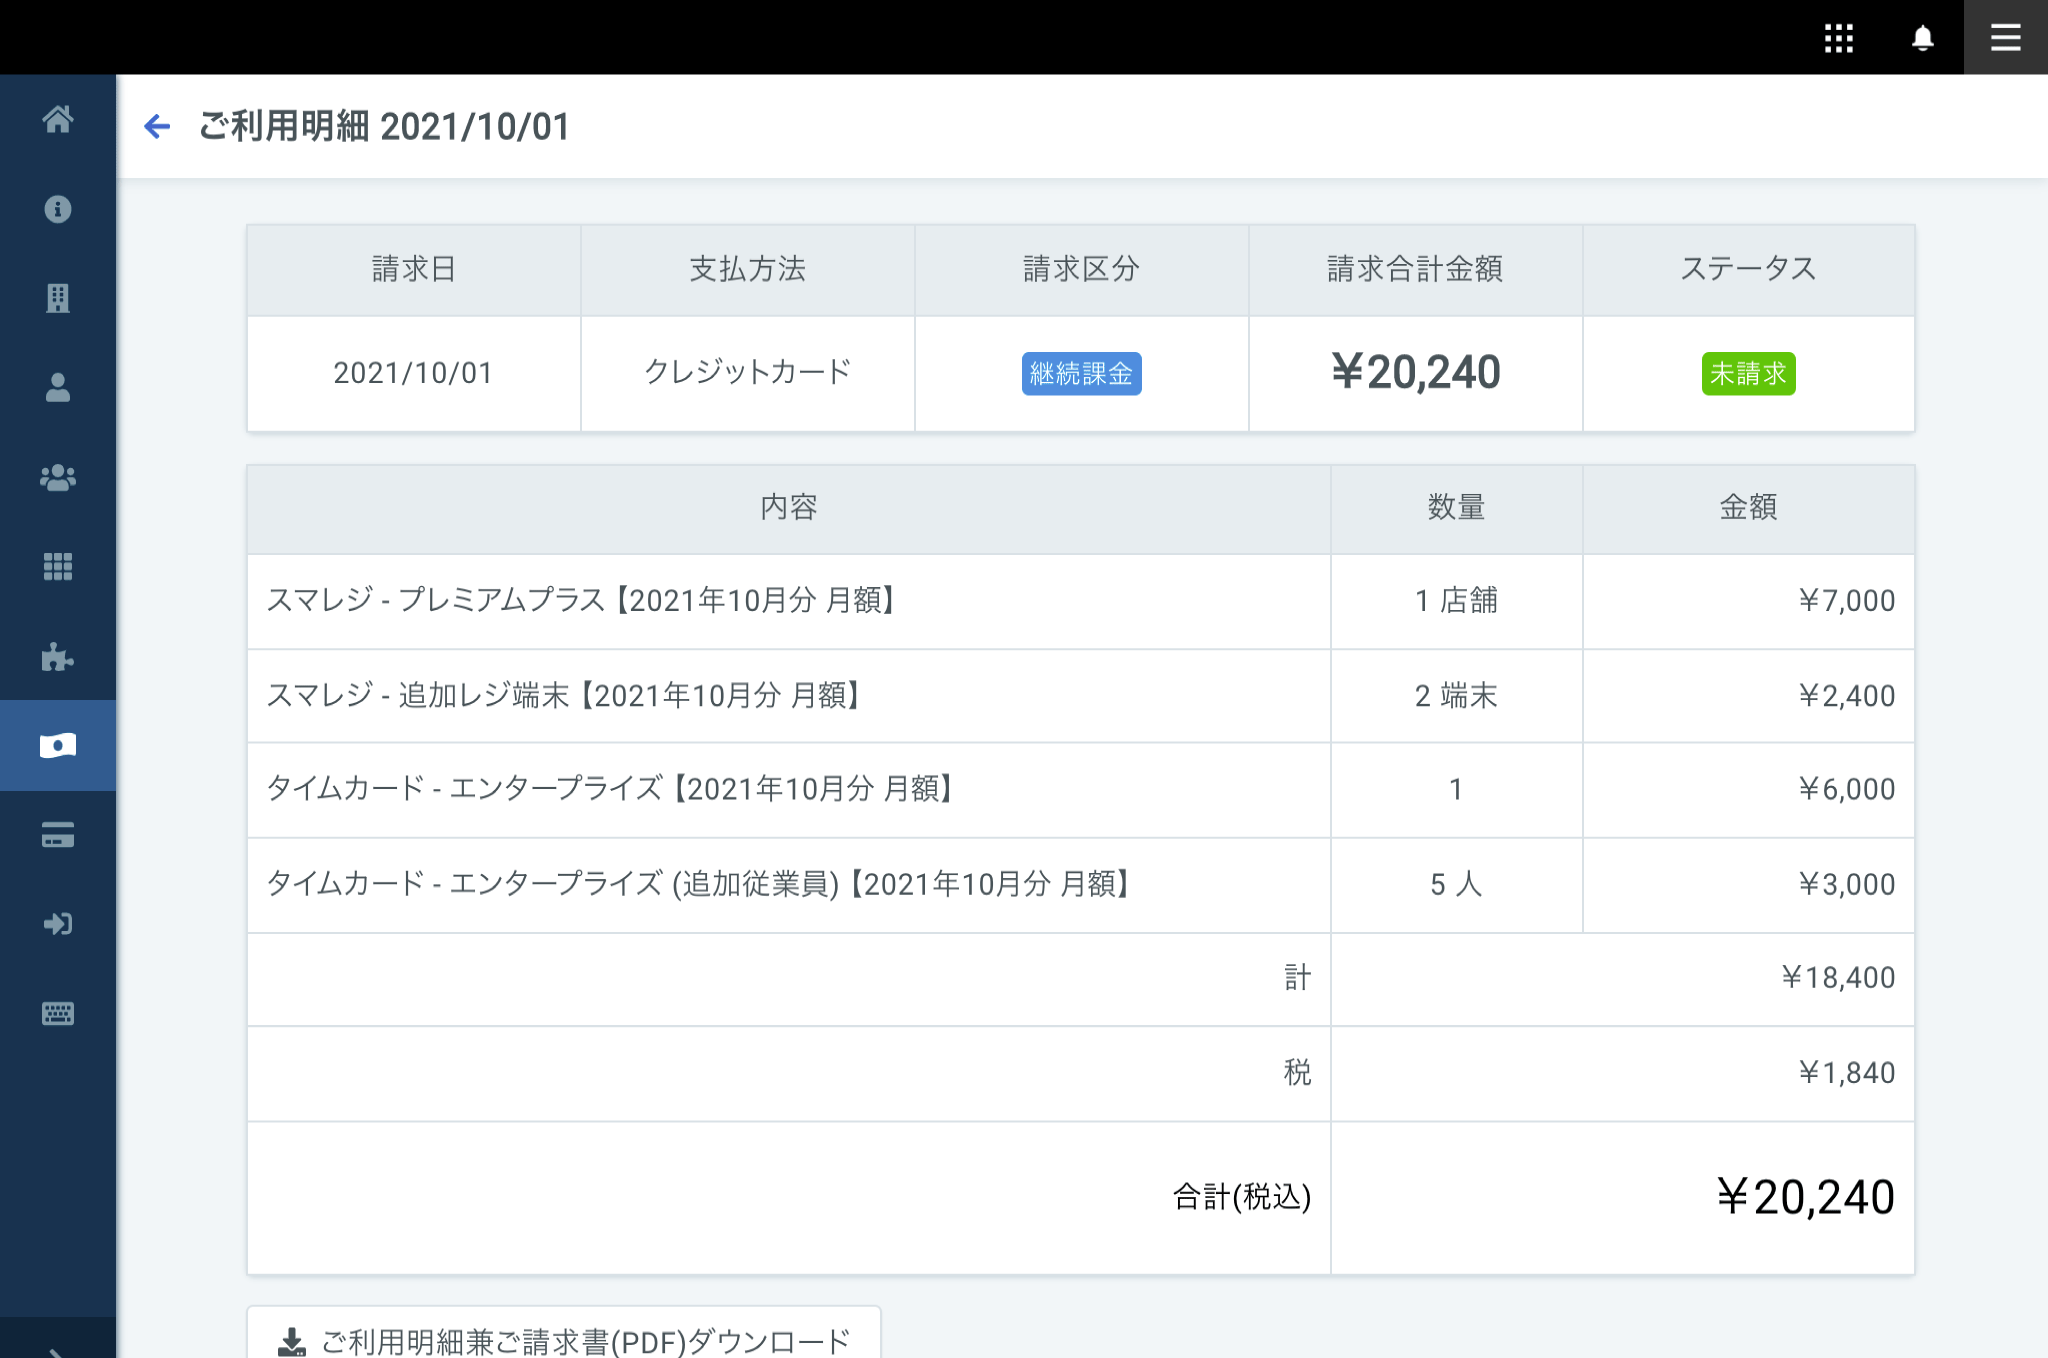Click the ¥7,000 amount
Screen dimensions: 2048x1358
pyautogui.click(x=1846, y=601)
